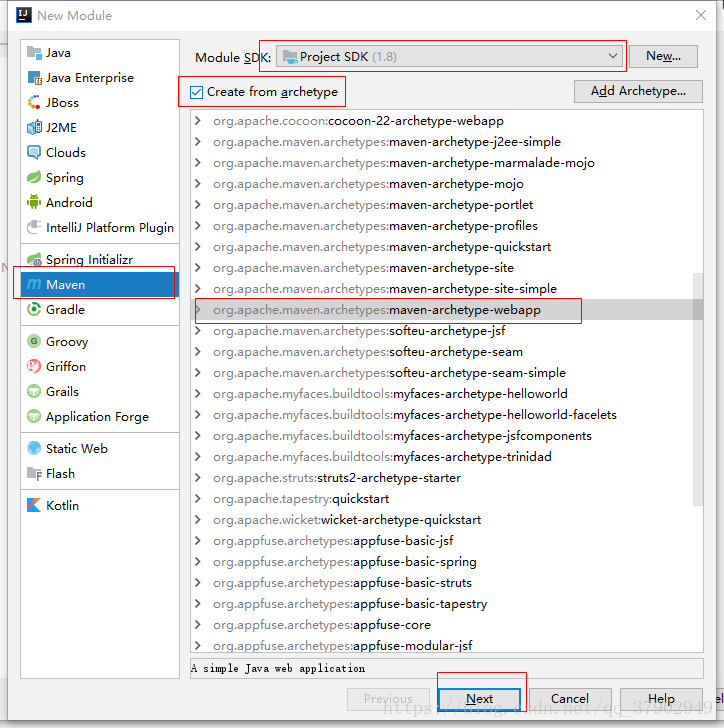Click the Java module type icon

tap(34, 53)
